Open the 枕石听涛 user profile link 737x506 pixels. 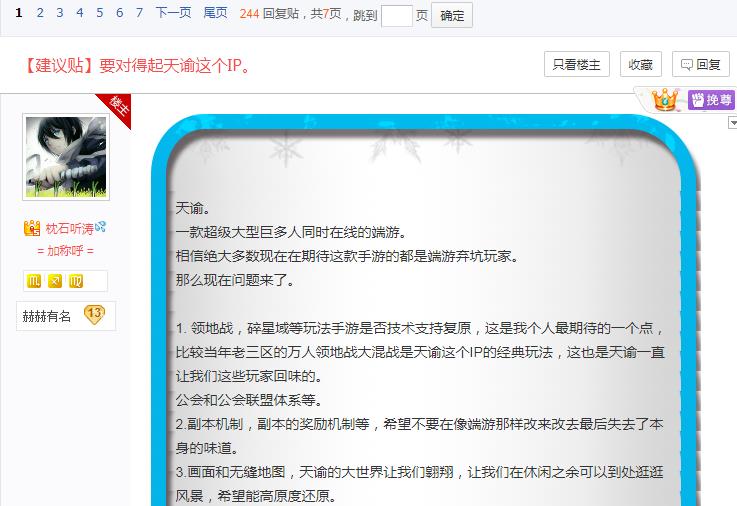click(70, 229)
